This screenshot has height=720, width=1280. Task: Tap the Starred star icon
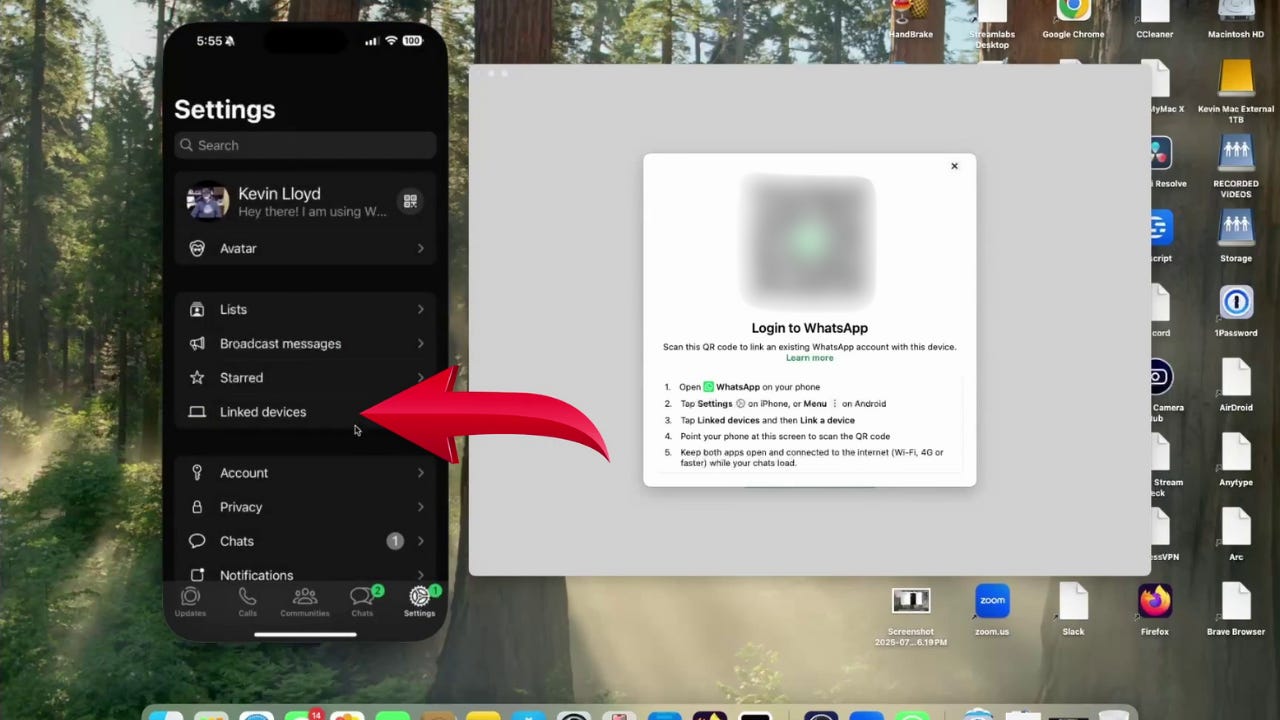pyautogui.click(x=197, y=377)
